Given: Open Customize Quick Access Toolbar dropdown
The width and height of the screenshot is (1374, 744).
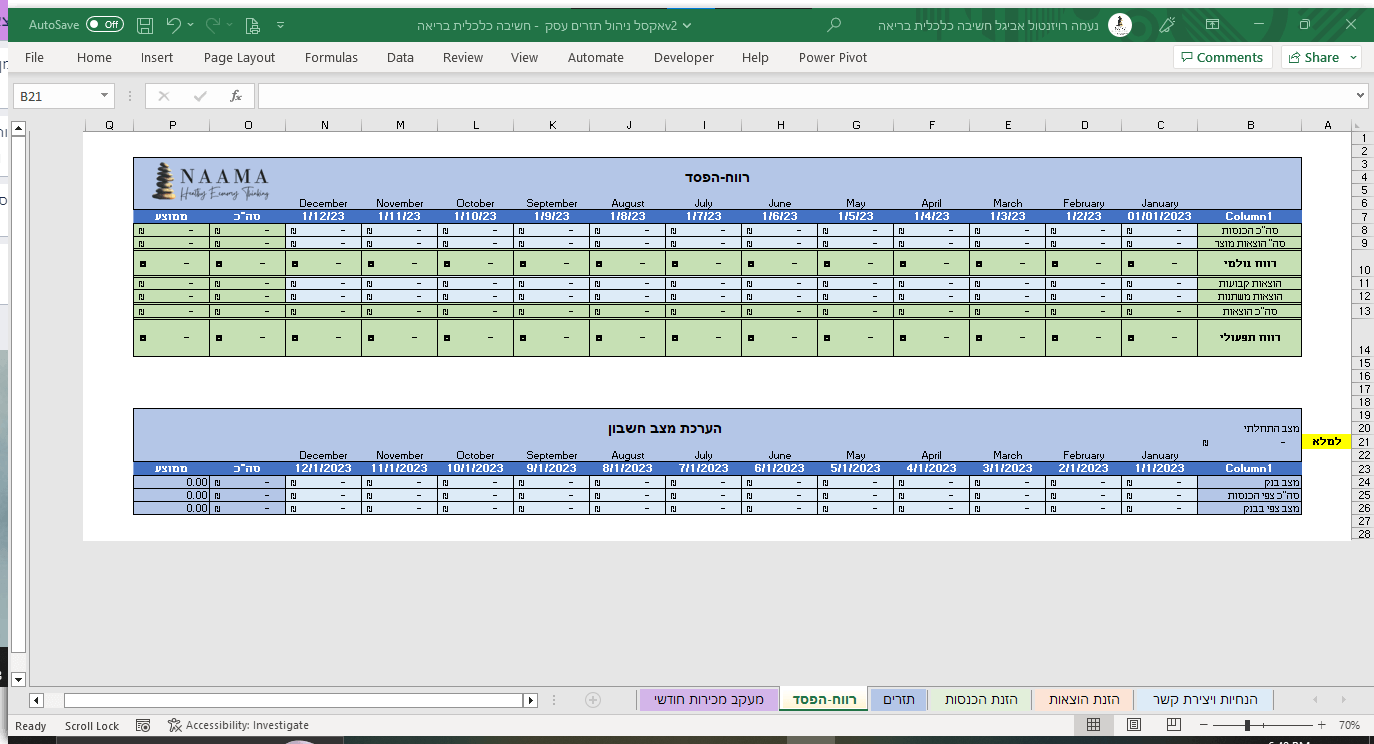Looking at the screenshot, I should (279, 24).
